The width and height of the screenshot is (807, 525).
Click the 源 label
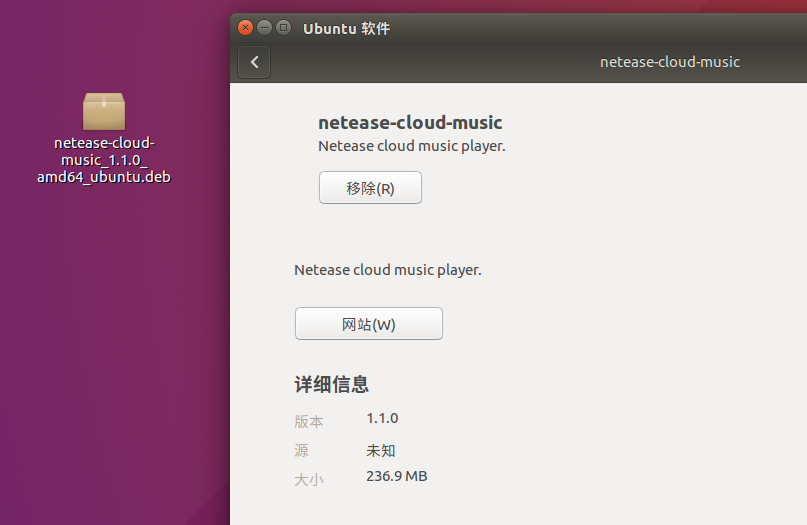coord(302,450)
